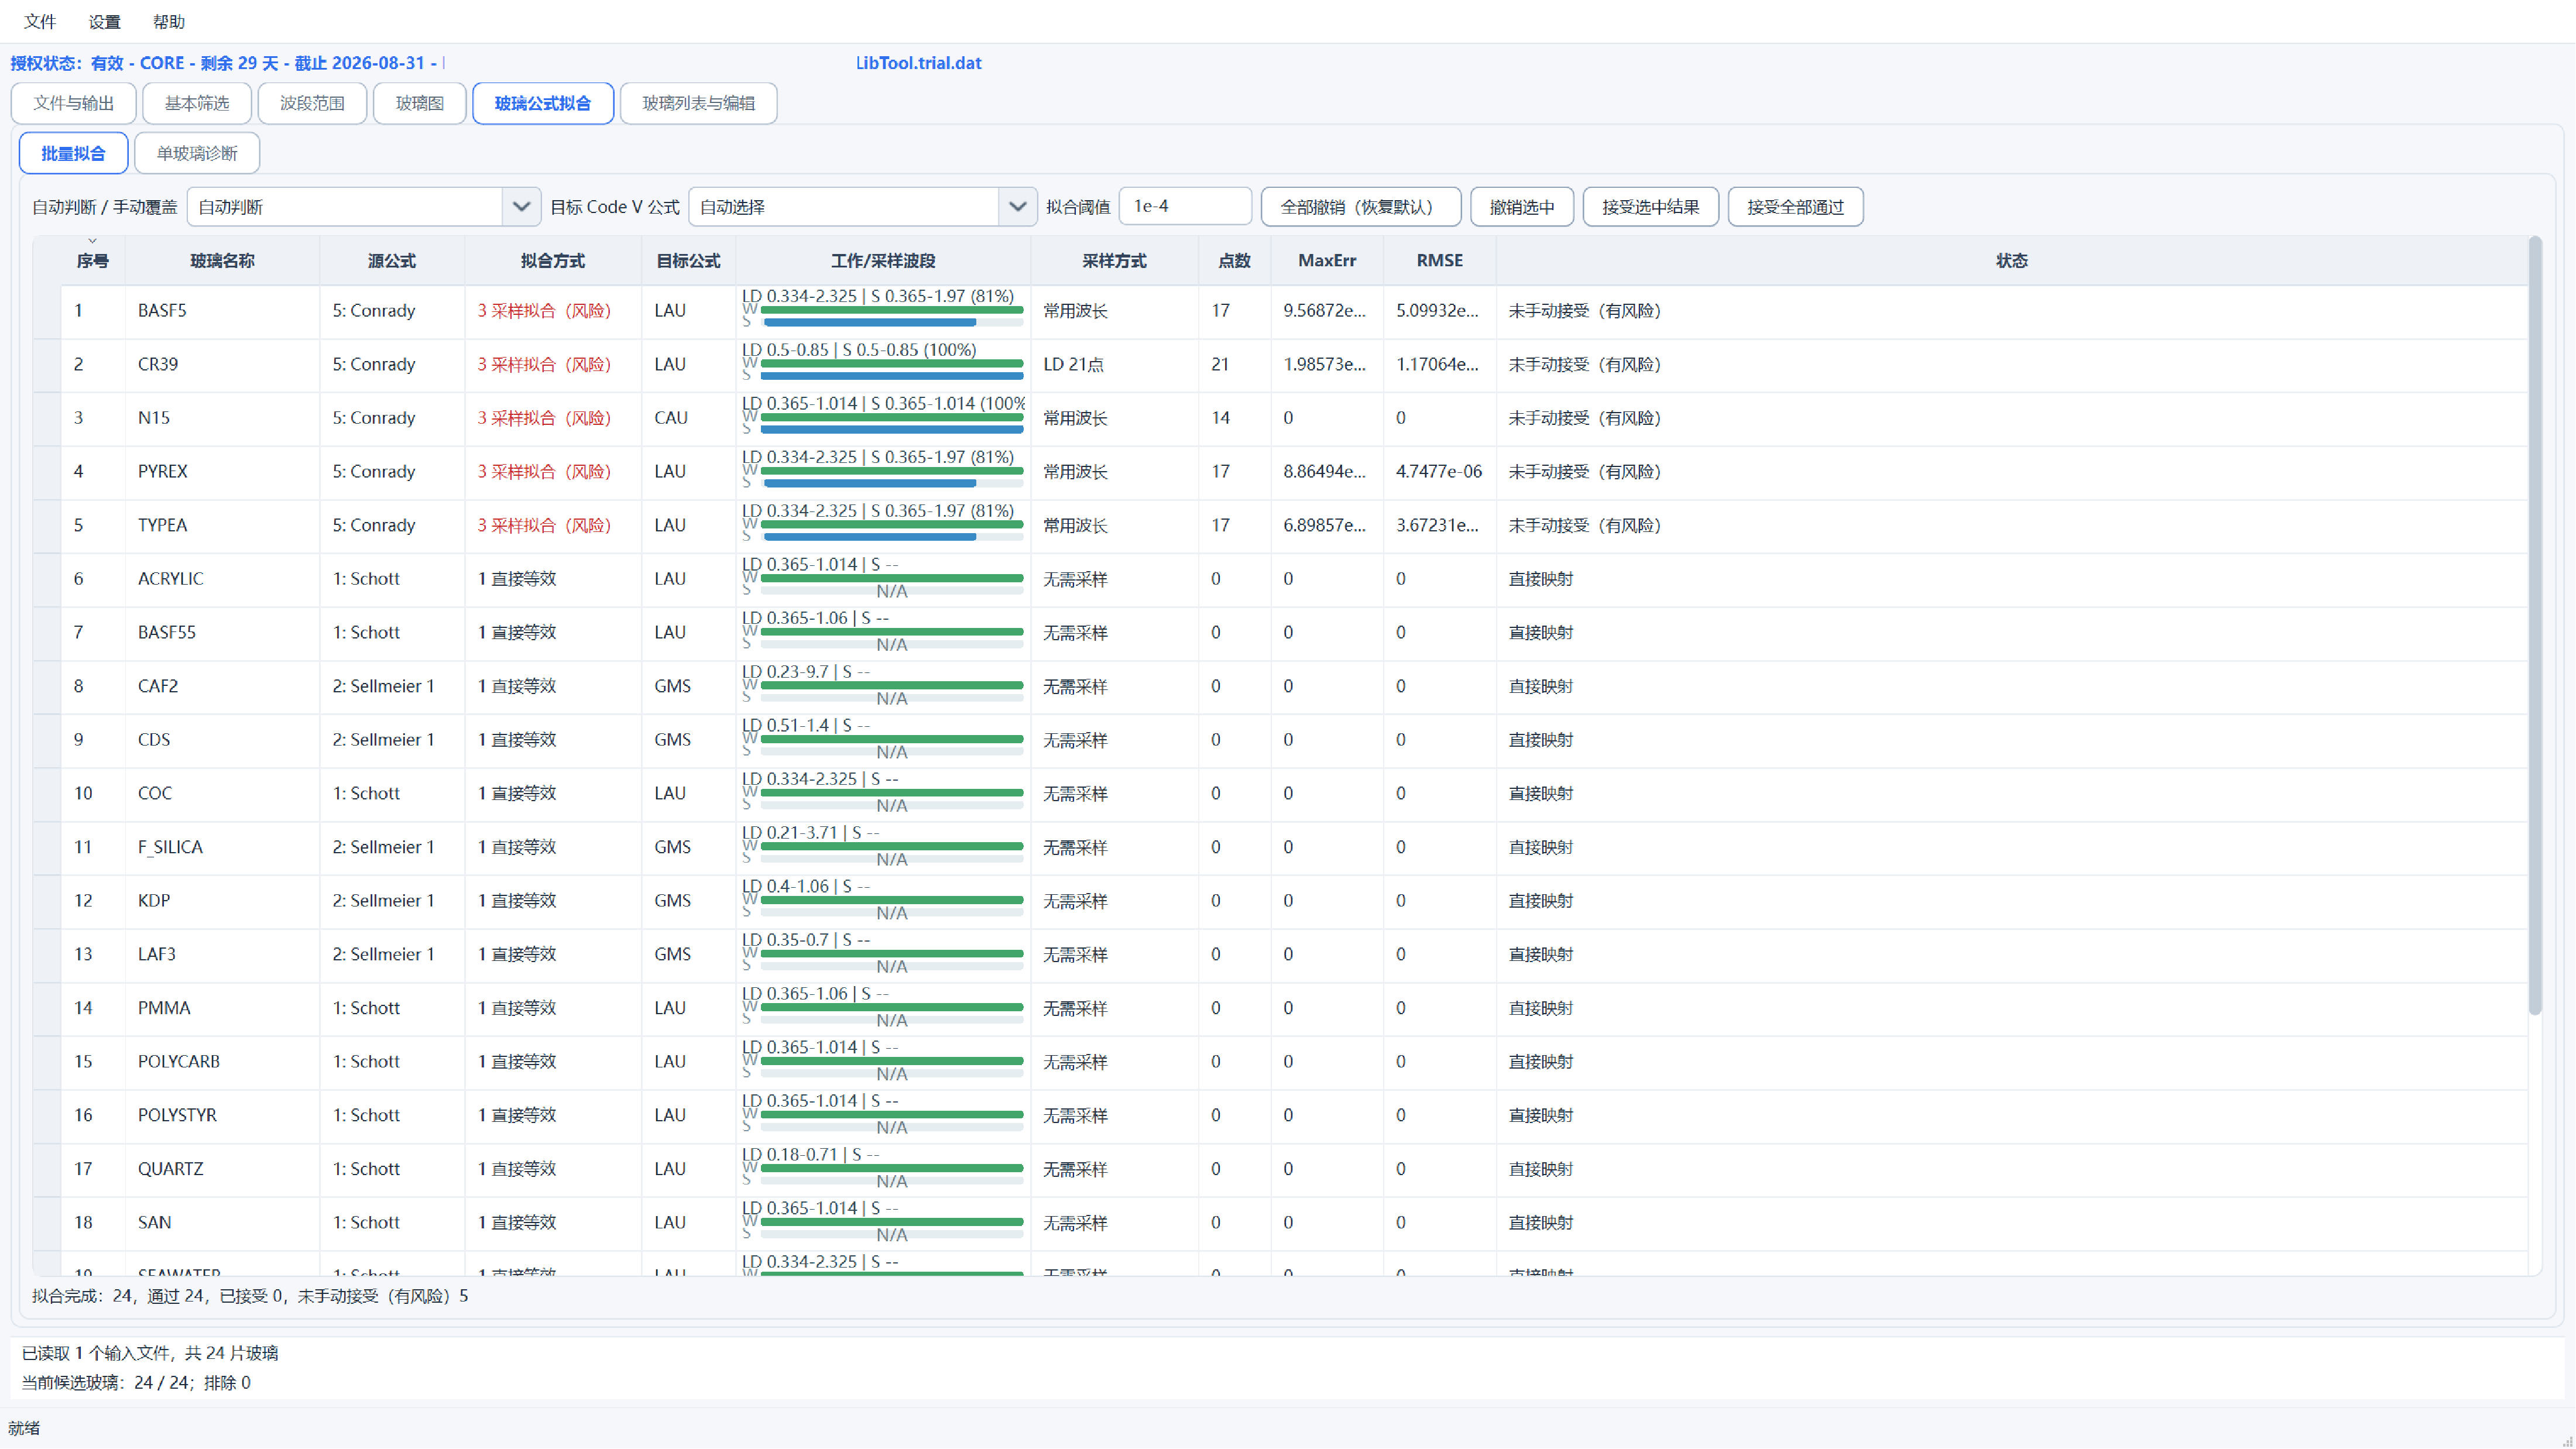Viewport: 2576px width, 1449px height.
Task: Select the POLYCARB glass name cell
Action: 222,1062
